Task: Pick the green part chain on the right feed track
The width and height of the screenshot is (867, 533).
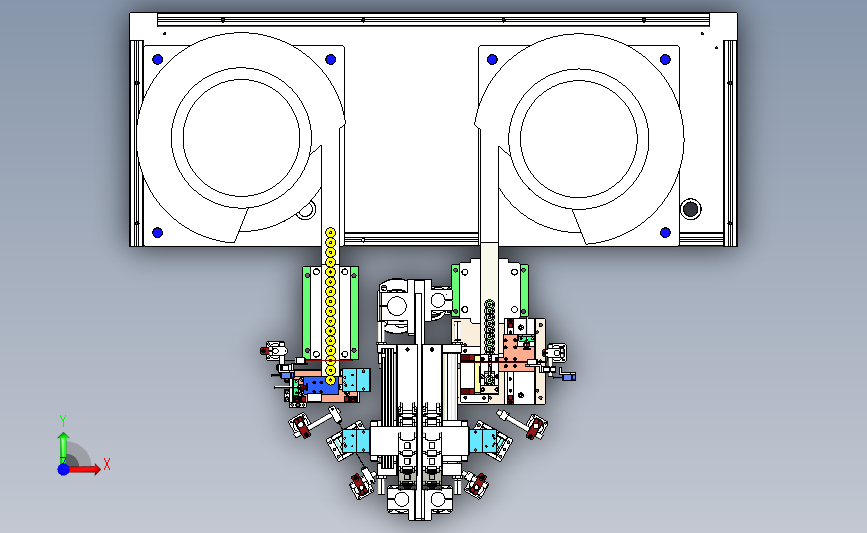Action: tap(489, 327)
